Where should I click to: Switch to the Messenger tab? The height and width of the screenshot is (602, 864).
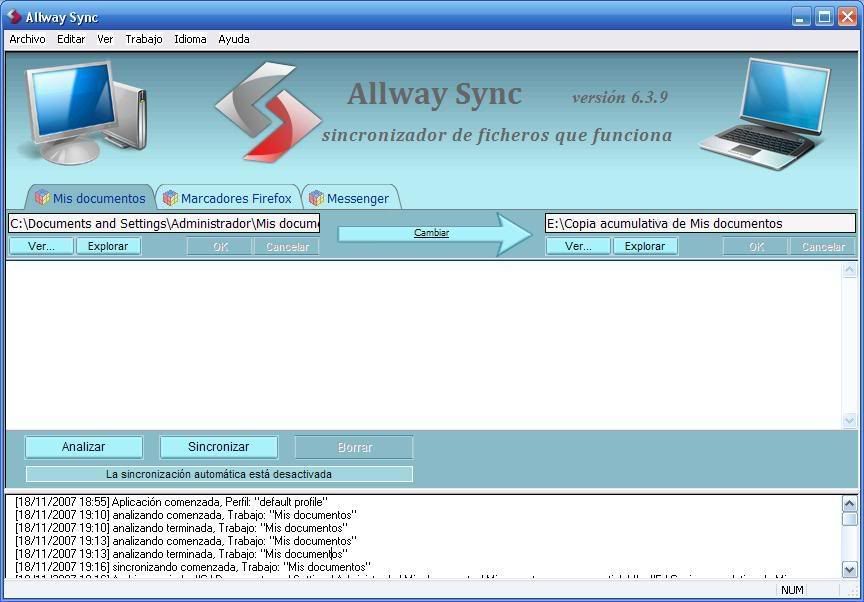351,198
